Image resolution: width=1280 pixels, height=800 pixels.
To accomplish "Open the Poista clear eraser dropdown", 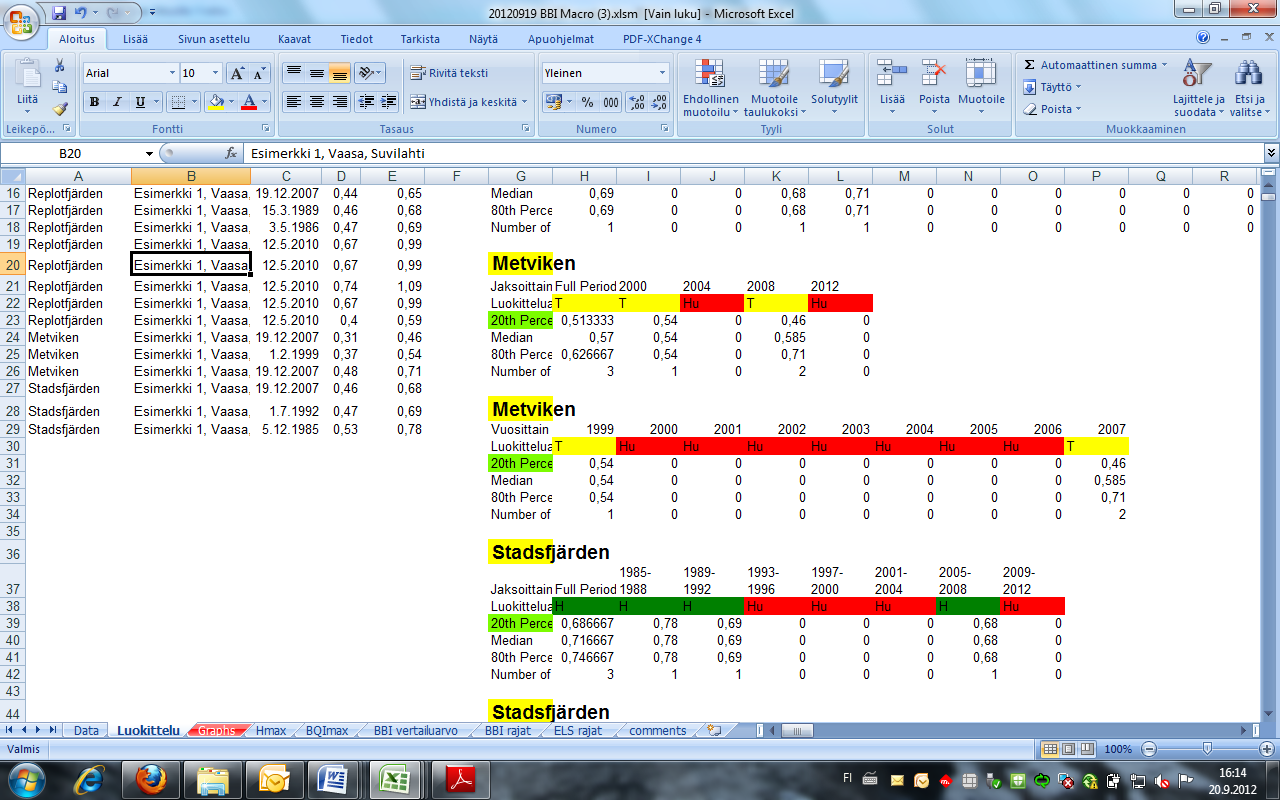I will [1051, 109].
